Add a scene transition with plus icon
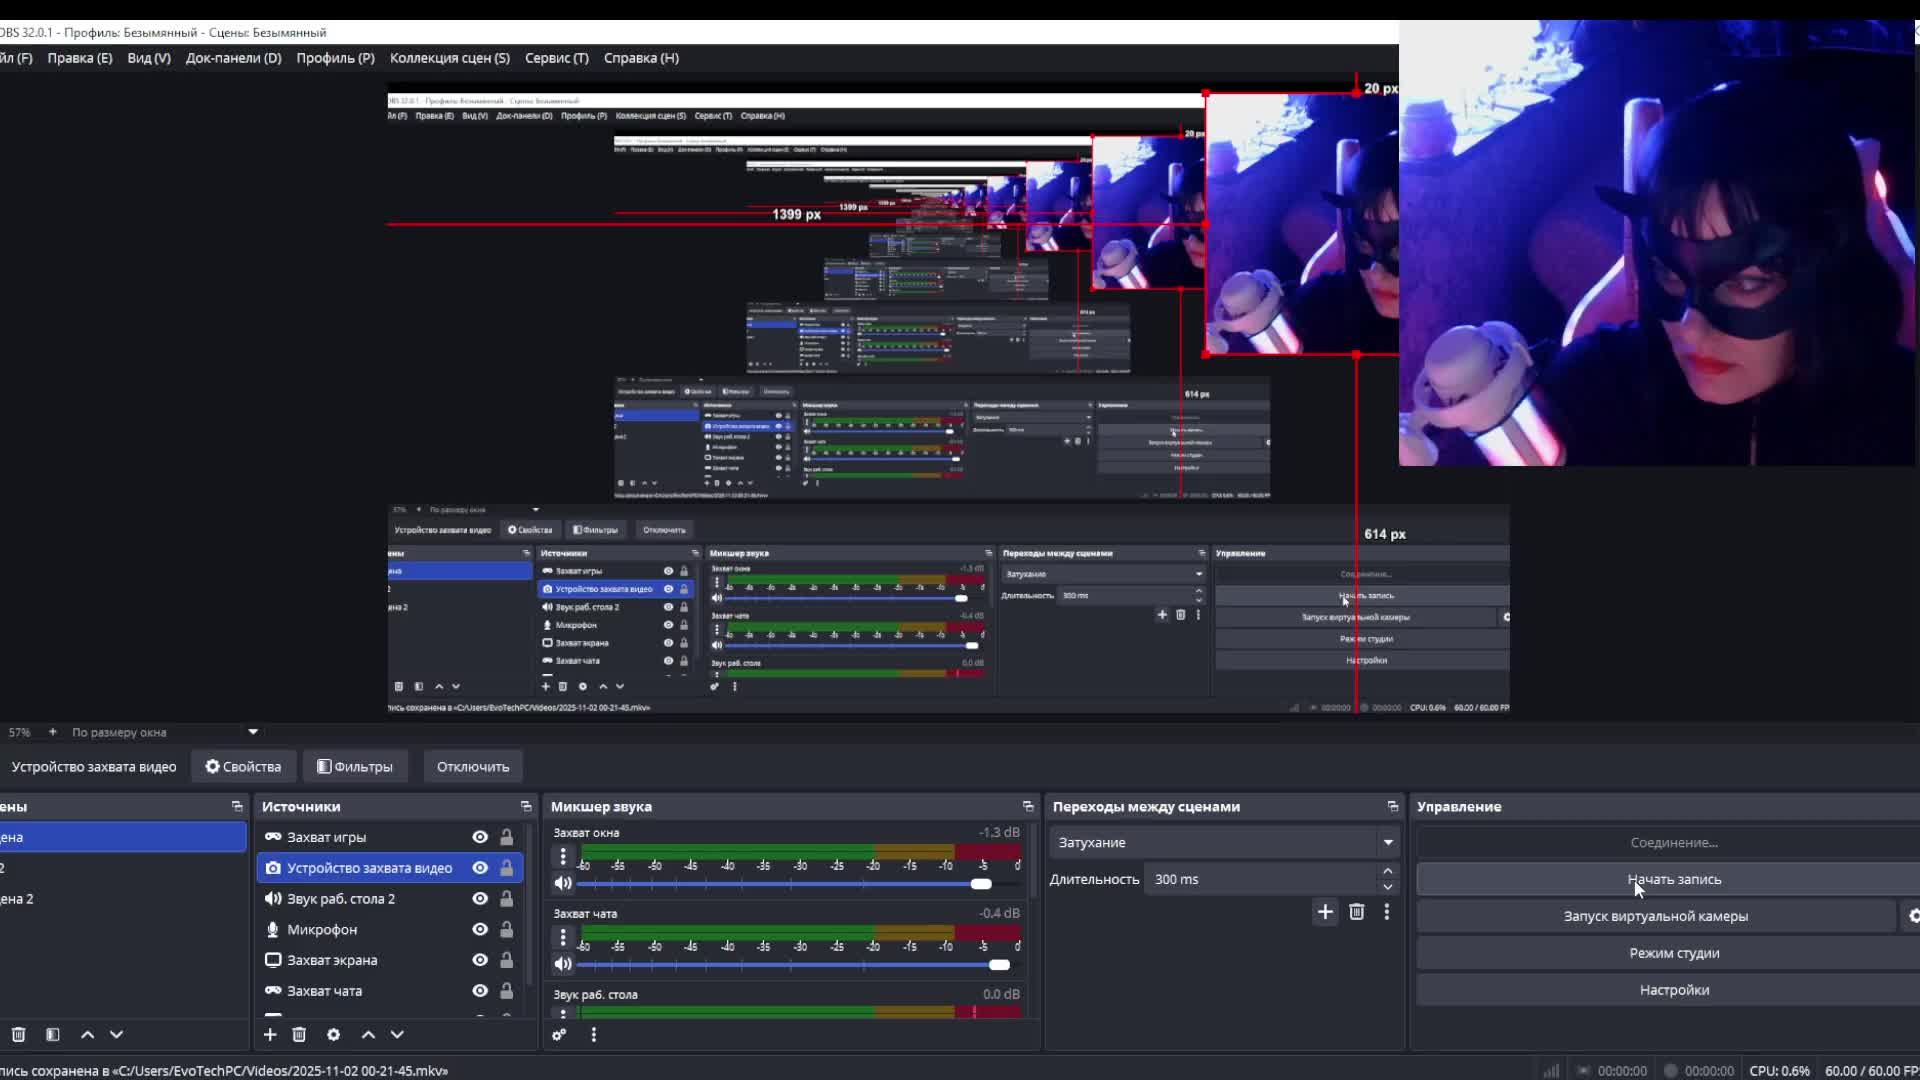This screenshot has width=1920, height=1080. click(x=1325, y=912)
